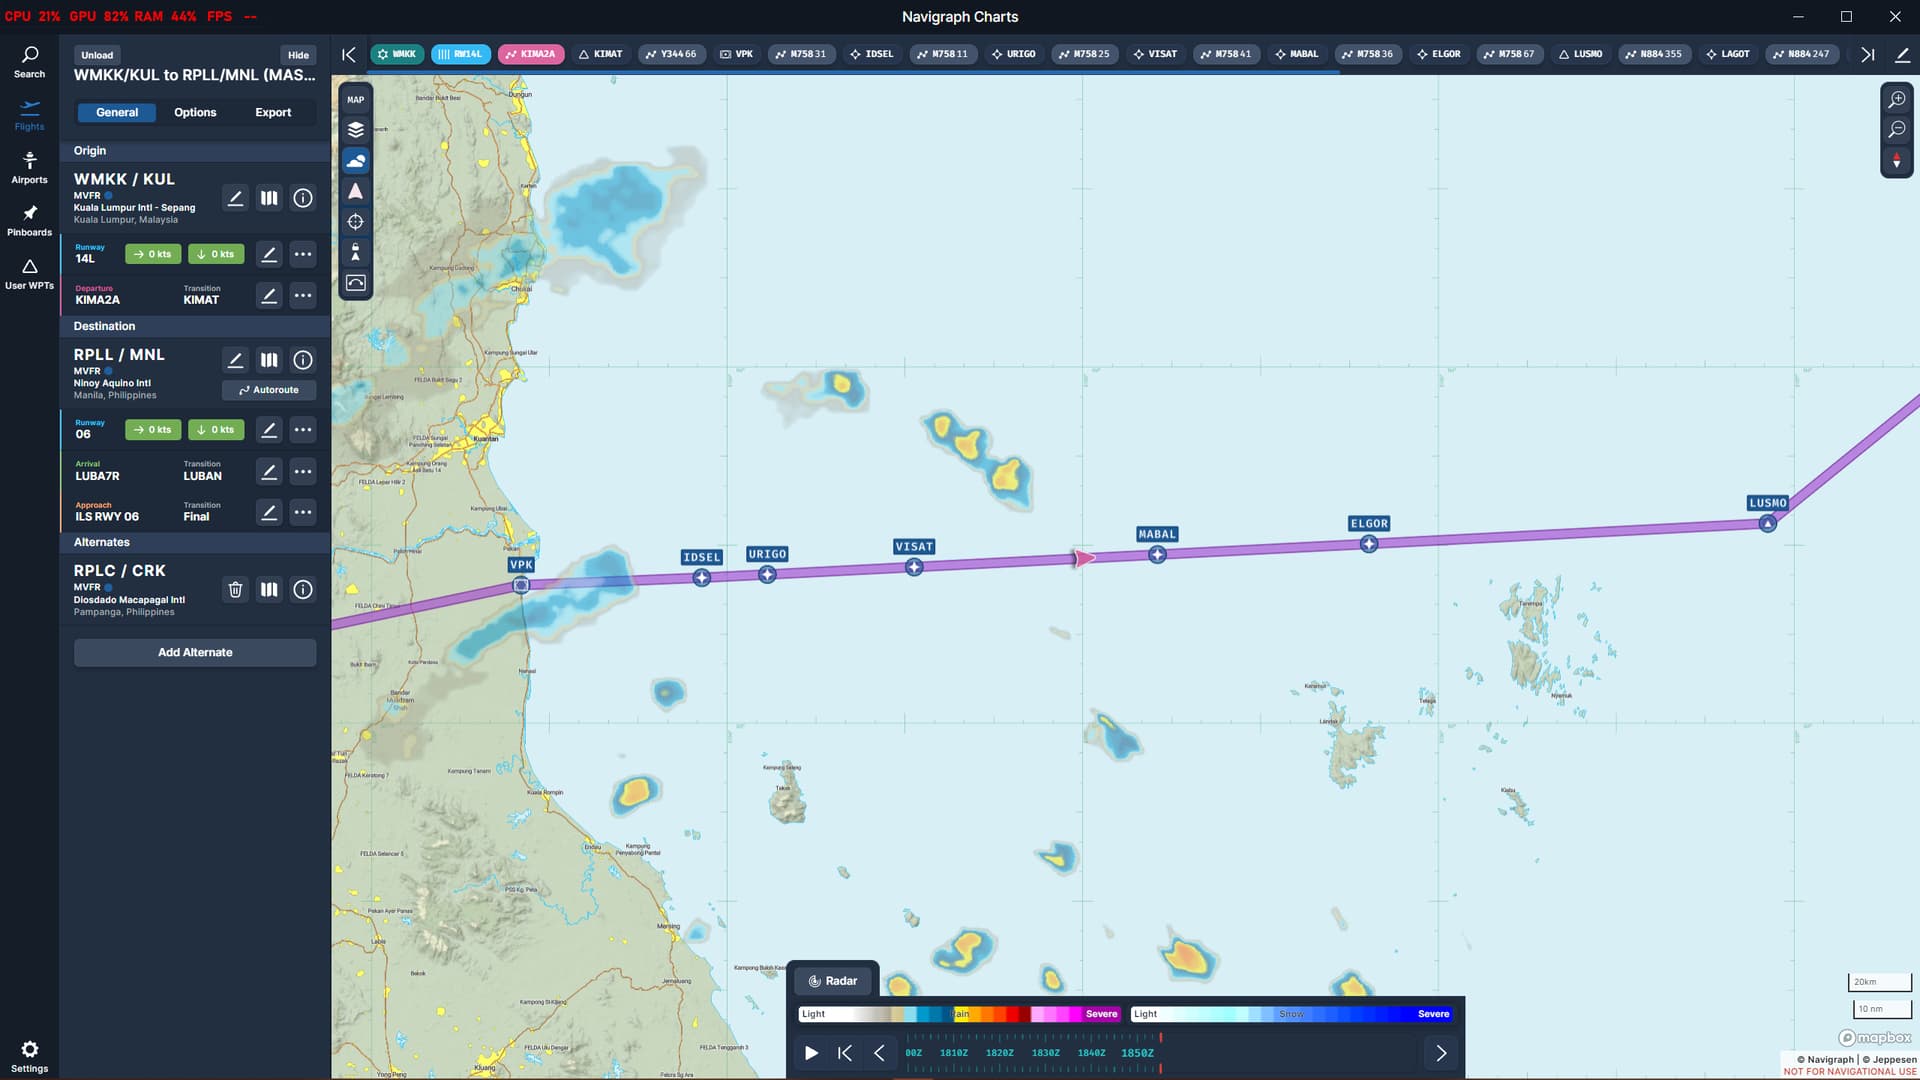Switch to the Export tab
This screenshot has width=1920, height=1080.
coord(273,112)
